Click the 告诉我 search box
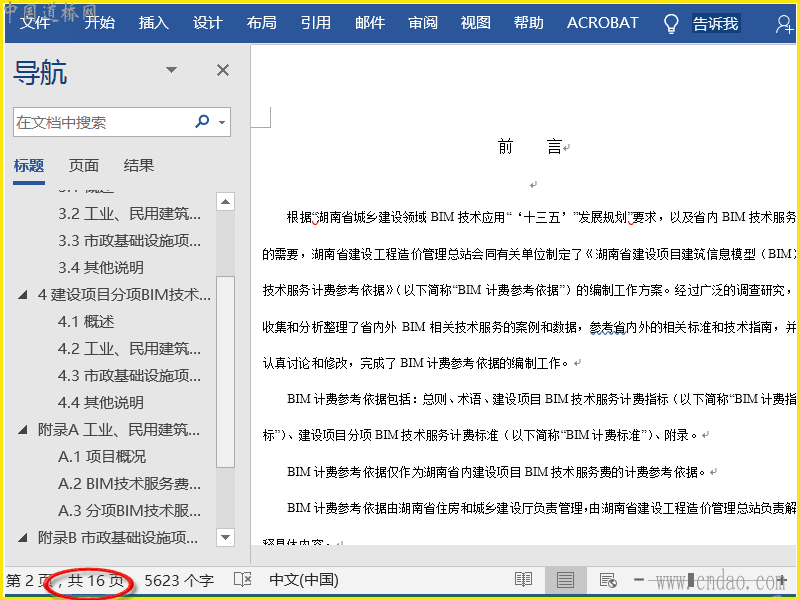 [x=715, y=23]
